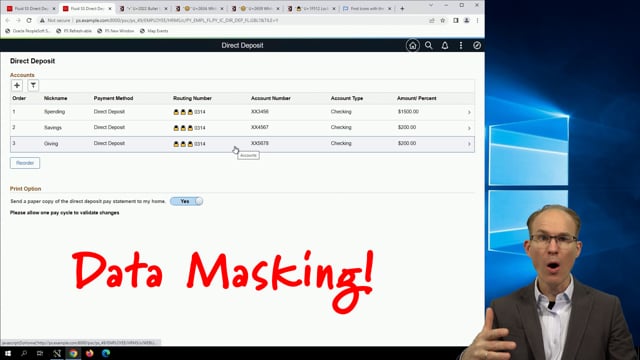Image resolution: width=640 pixels, height=360 pixels.
Task: Click the Reorder button
Action: click(x=25, y=163)
